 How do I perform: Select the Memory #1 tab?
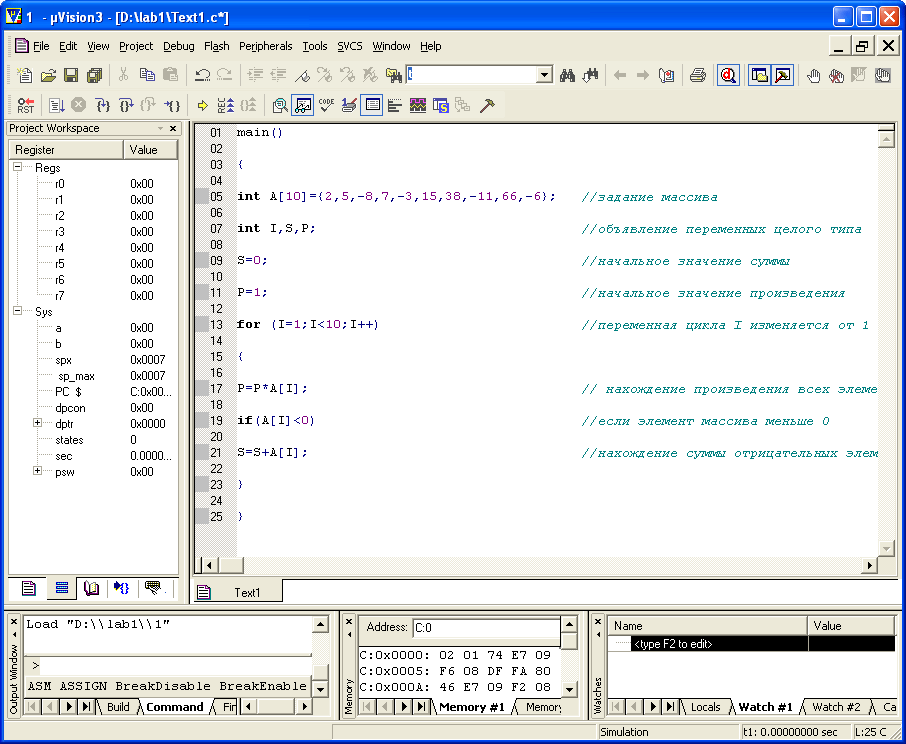click(471, 707)
